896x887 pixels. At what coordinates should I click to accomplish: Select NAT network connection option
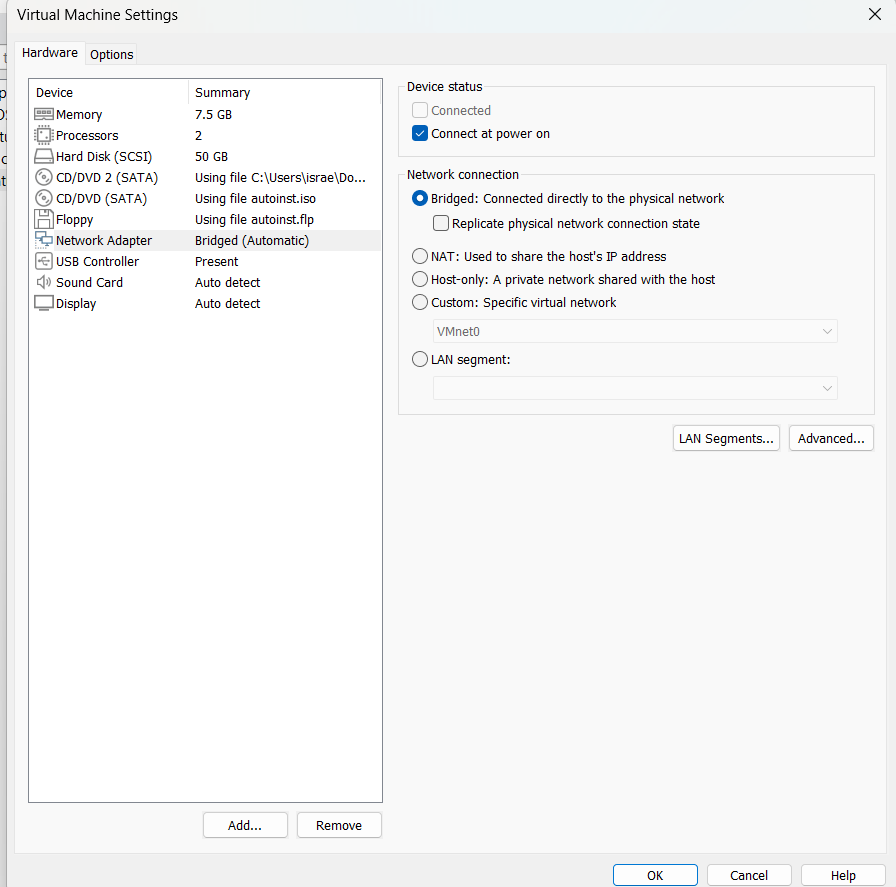coord(420,256)
